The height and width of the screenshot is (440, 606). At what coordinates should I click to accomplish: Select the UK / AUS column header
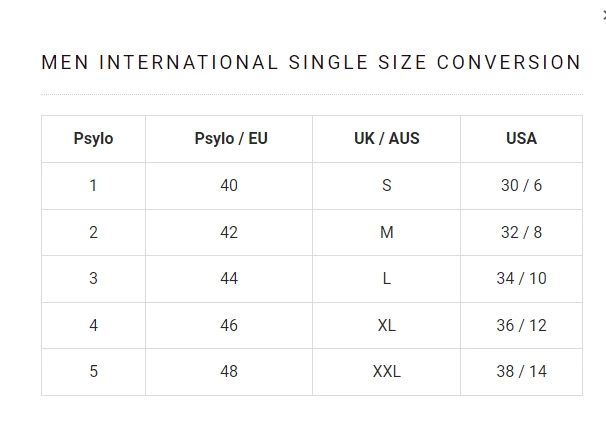point(386,139)
